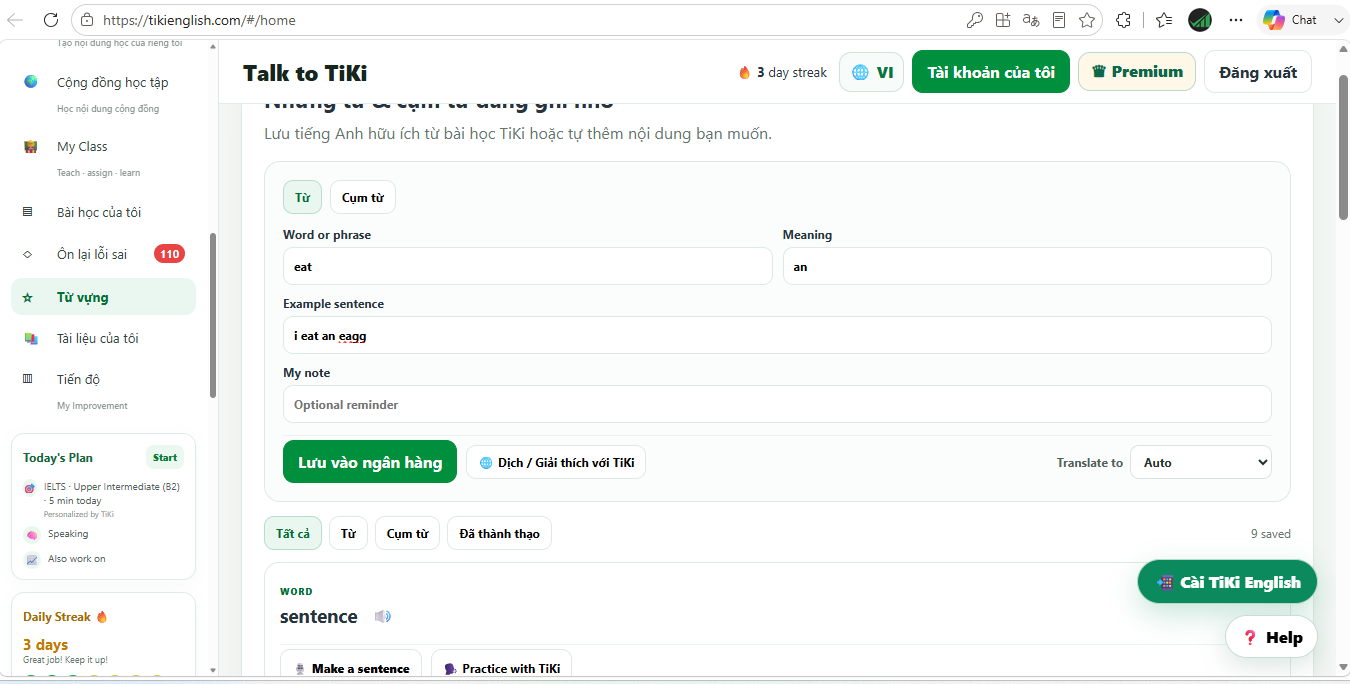Image resolution: width=1350 pixels, height=684 pixels.
Task: Open the Help button
Action: 1271,637
